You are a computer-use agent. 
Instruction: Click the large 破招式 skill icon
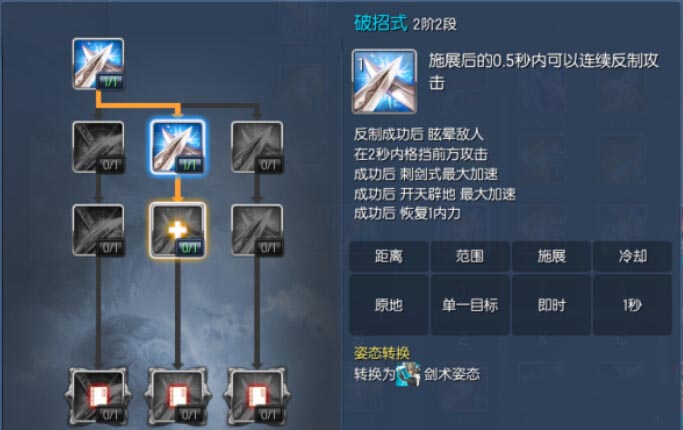384,81
